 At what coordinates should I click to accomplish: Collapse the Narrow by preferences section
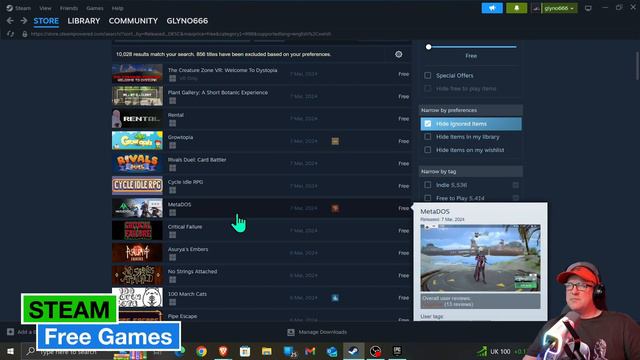coord(471,110)
